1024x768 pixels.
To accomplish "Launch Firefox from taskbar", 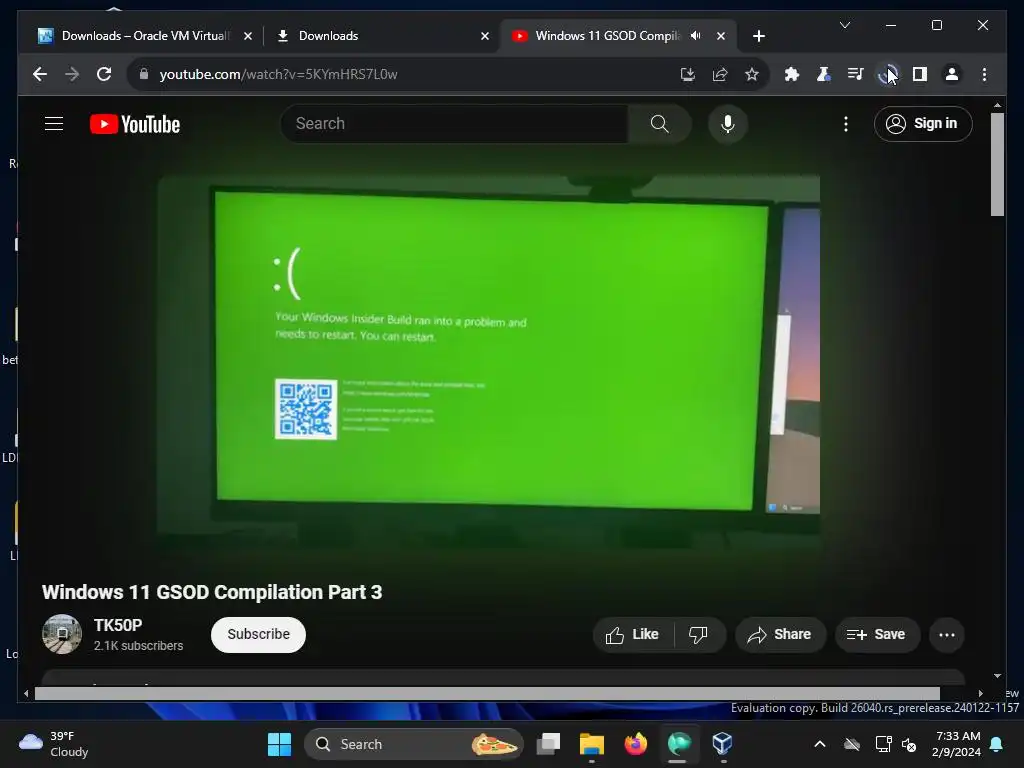I will pyautogui.click(x=635, y=744).
